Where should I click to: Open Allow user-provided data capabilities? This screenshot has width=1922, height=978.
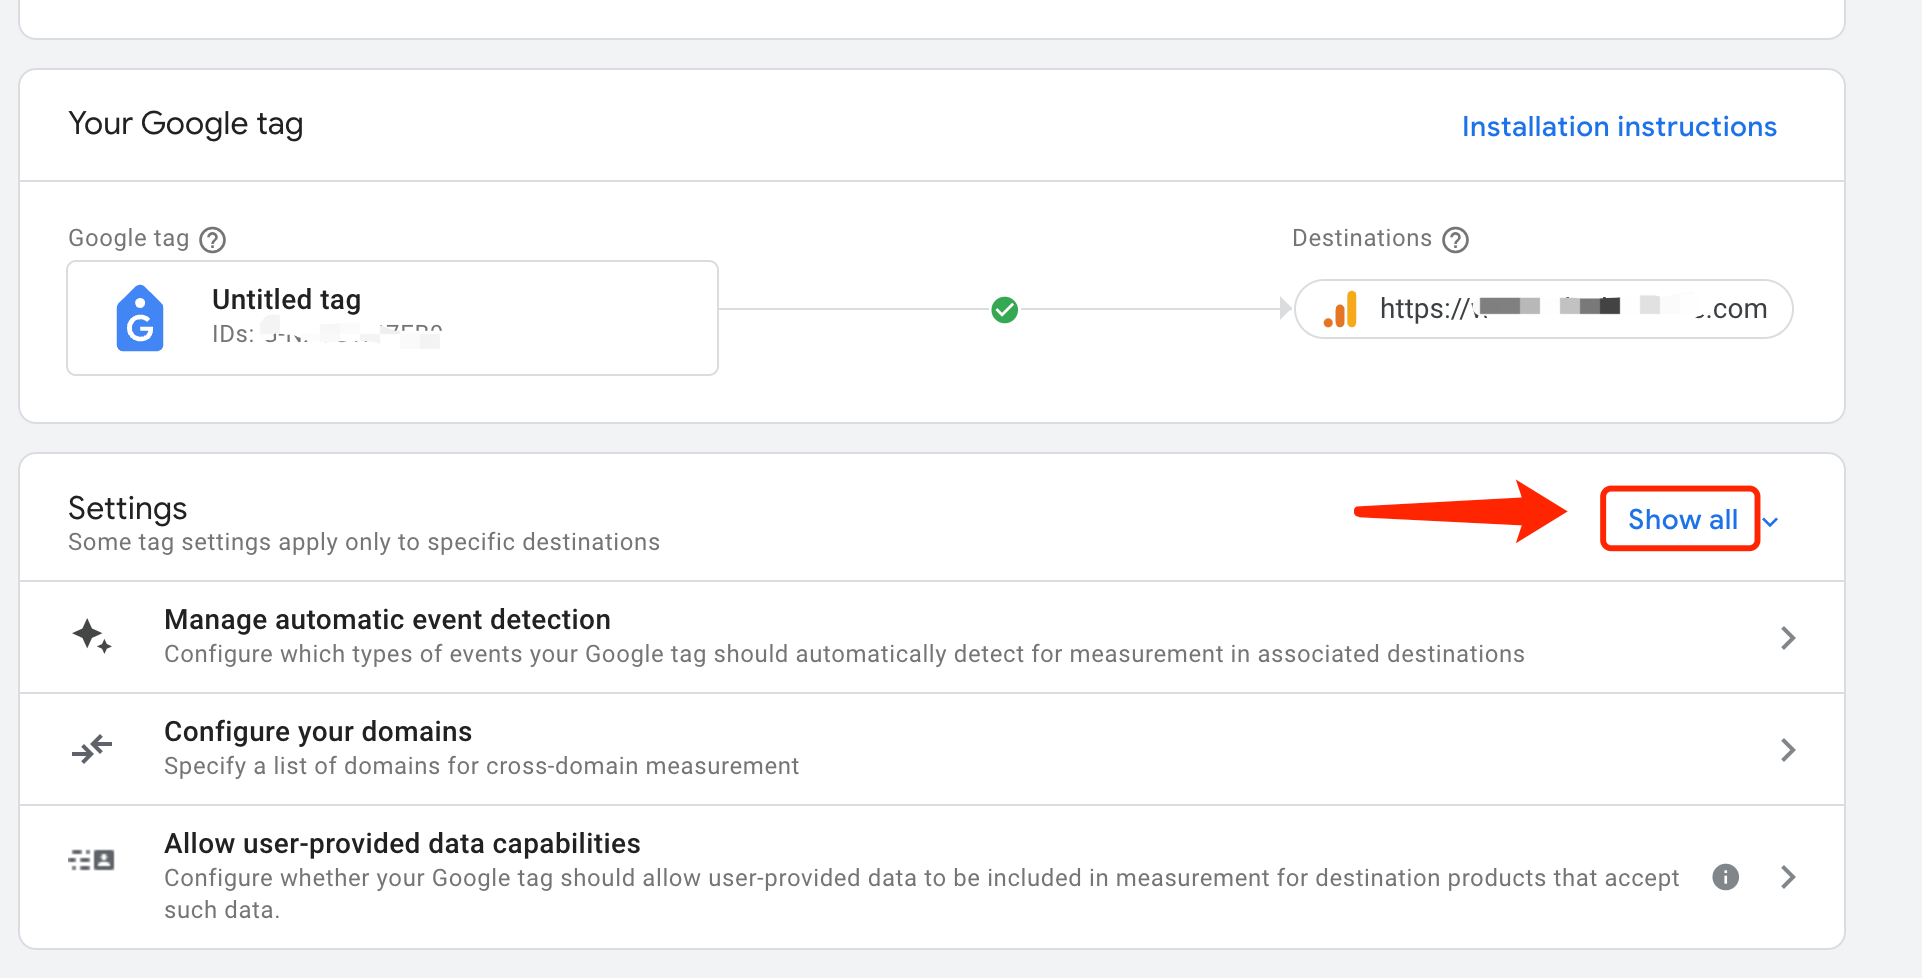(402, 844)
